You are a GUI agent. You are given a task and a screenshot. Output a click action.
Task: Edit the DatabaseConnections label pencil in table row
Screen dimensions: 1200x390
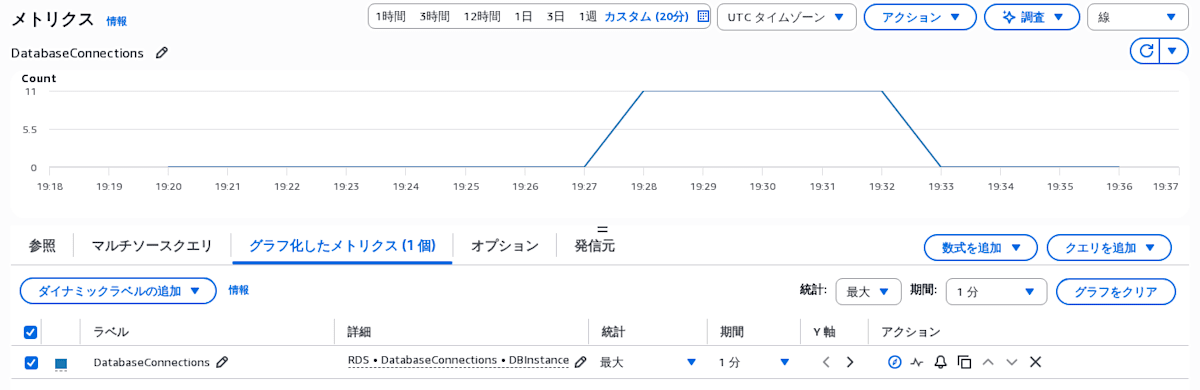click(222, 362)
